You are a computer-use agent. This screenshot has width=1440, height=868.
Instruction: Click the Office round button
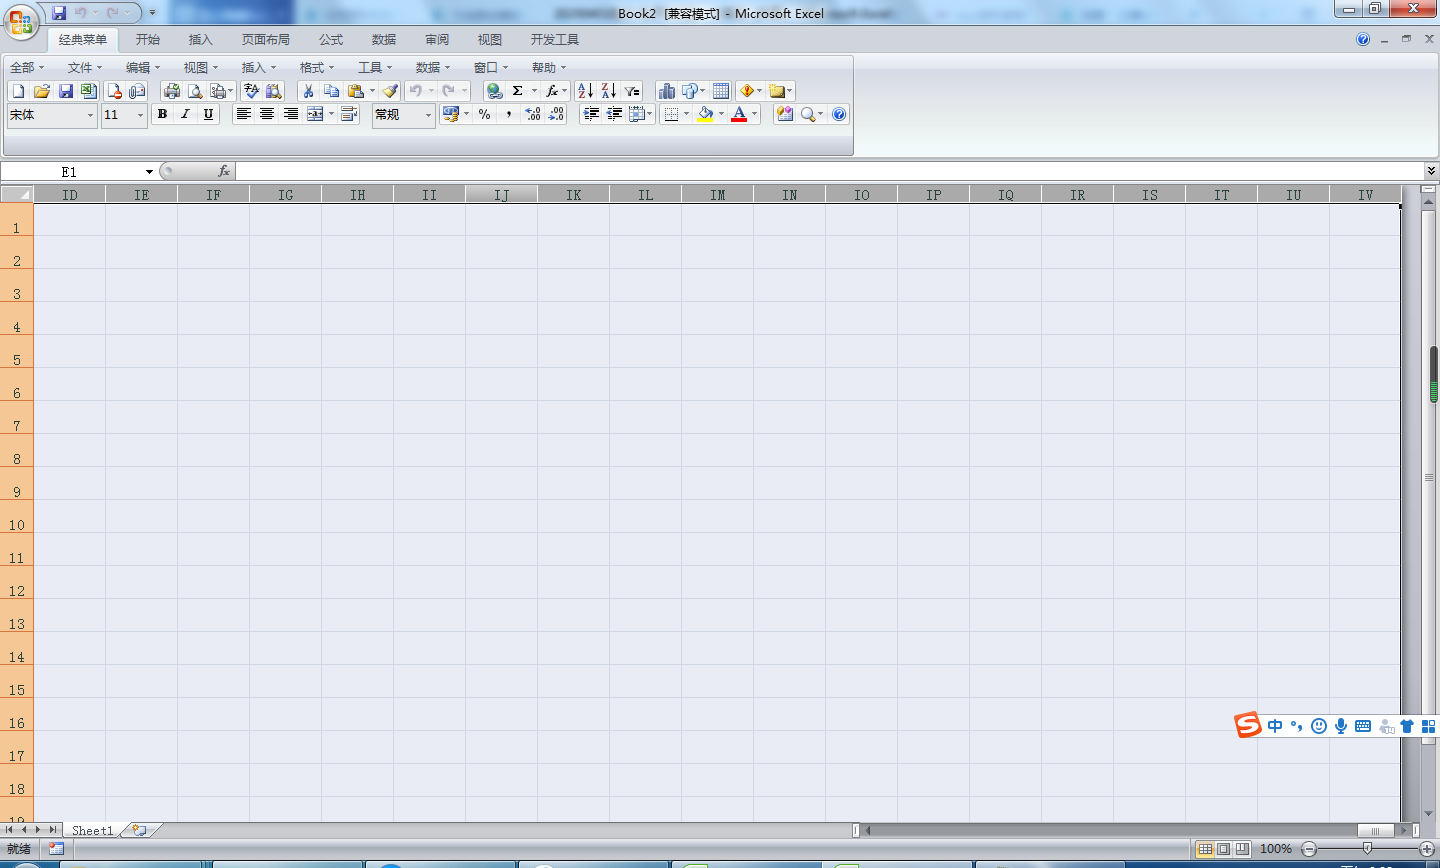(x=21, y=21)
